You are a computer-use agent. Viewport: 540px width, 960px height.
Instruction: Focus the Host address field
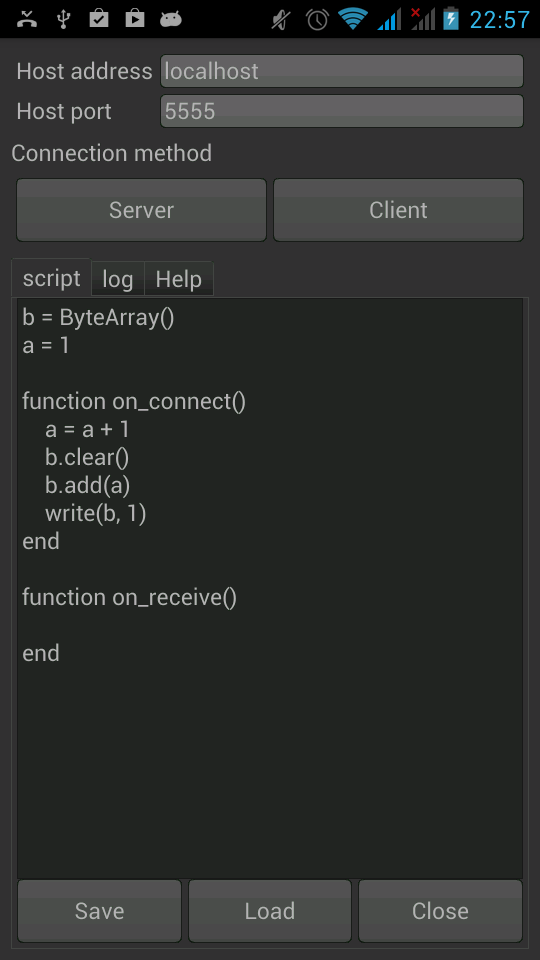click(x=342, y=71)
